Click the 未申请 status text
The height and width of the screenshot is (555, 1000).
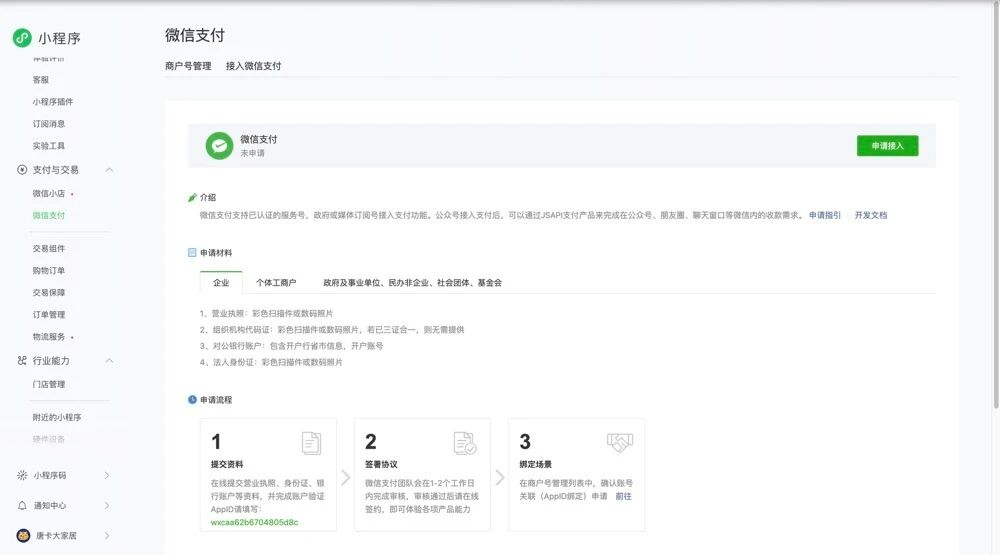click(x=253, y=153)
